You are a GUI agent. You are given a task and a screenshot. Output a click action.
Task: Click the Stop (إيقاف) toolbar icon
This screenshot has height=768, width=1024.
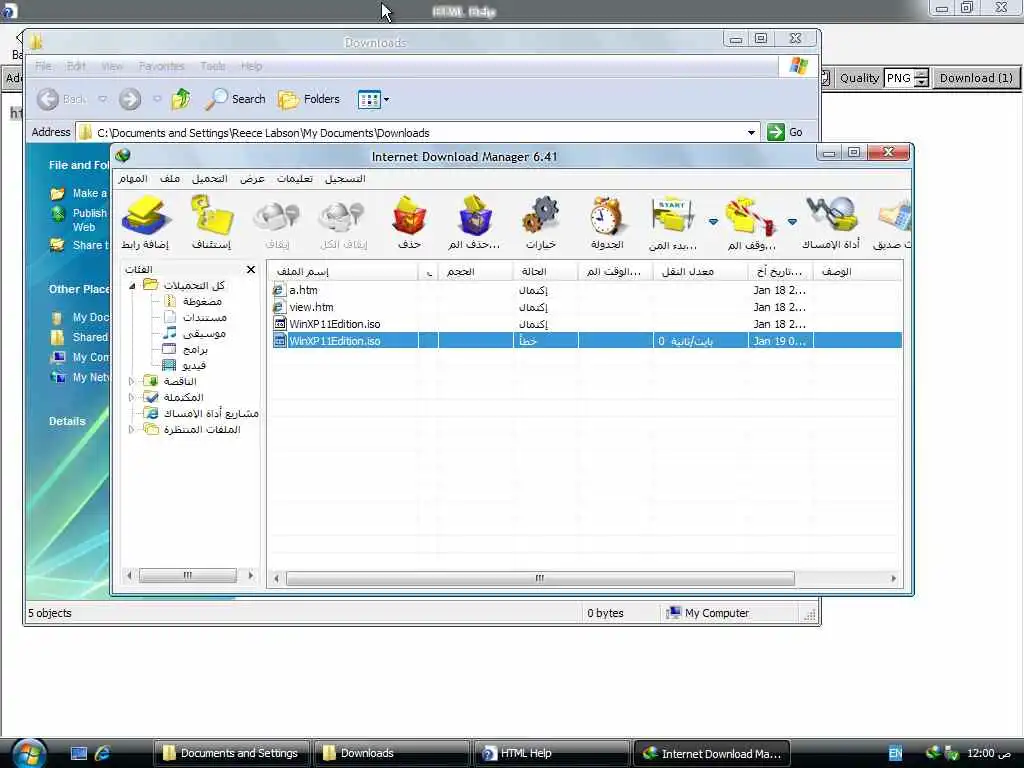pos(277,223)
